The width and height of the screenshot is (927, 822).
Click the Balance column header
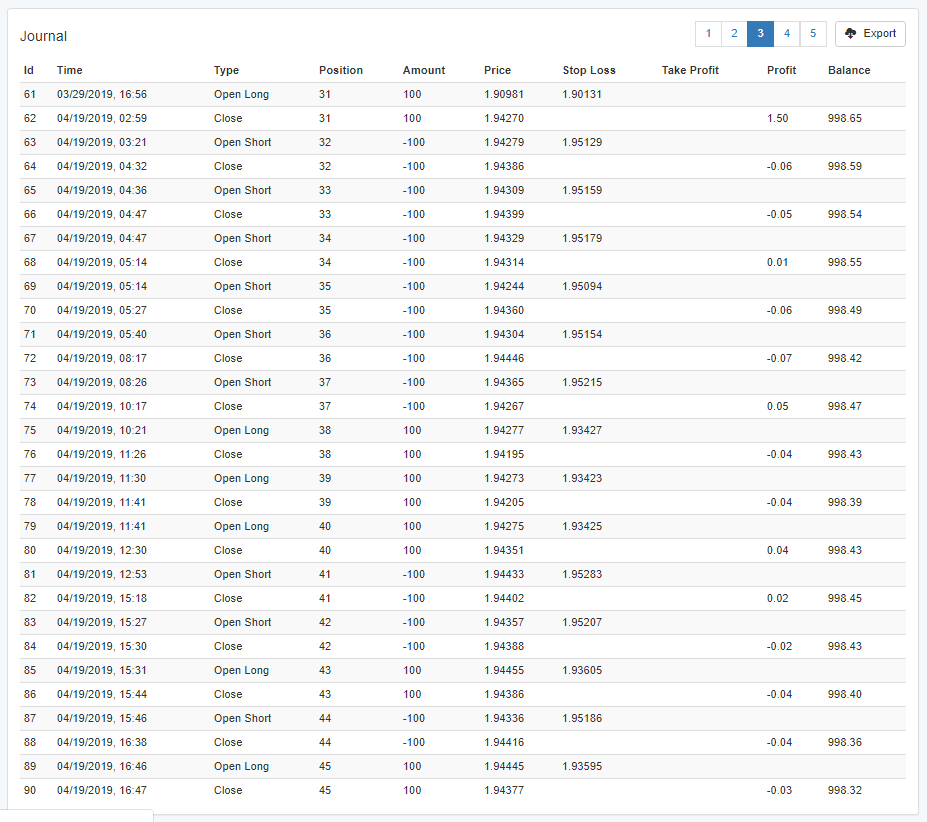pos(849,70)
